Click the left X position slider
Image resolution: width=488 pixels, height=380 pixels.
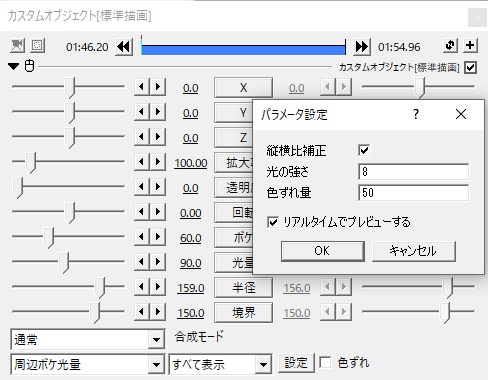coord(68,87)
